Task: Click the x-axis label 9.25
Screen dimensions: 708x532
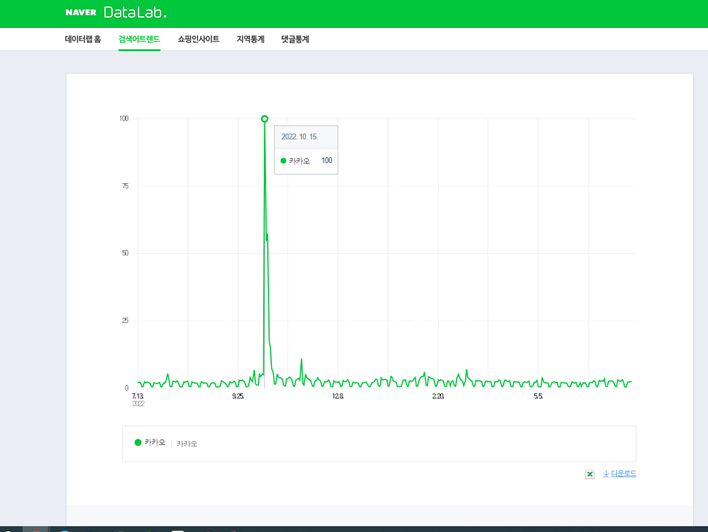Action: tap(238, 396)
